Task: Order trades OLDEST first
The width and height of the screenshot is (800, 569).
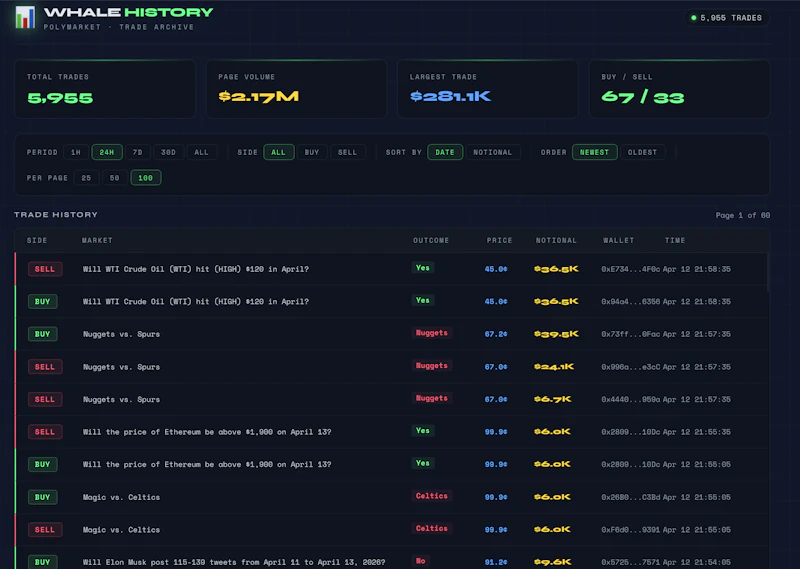Action: pyautogui.click(x=642, y=152)
